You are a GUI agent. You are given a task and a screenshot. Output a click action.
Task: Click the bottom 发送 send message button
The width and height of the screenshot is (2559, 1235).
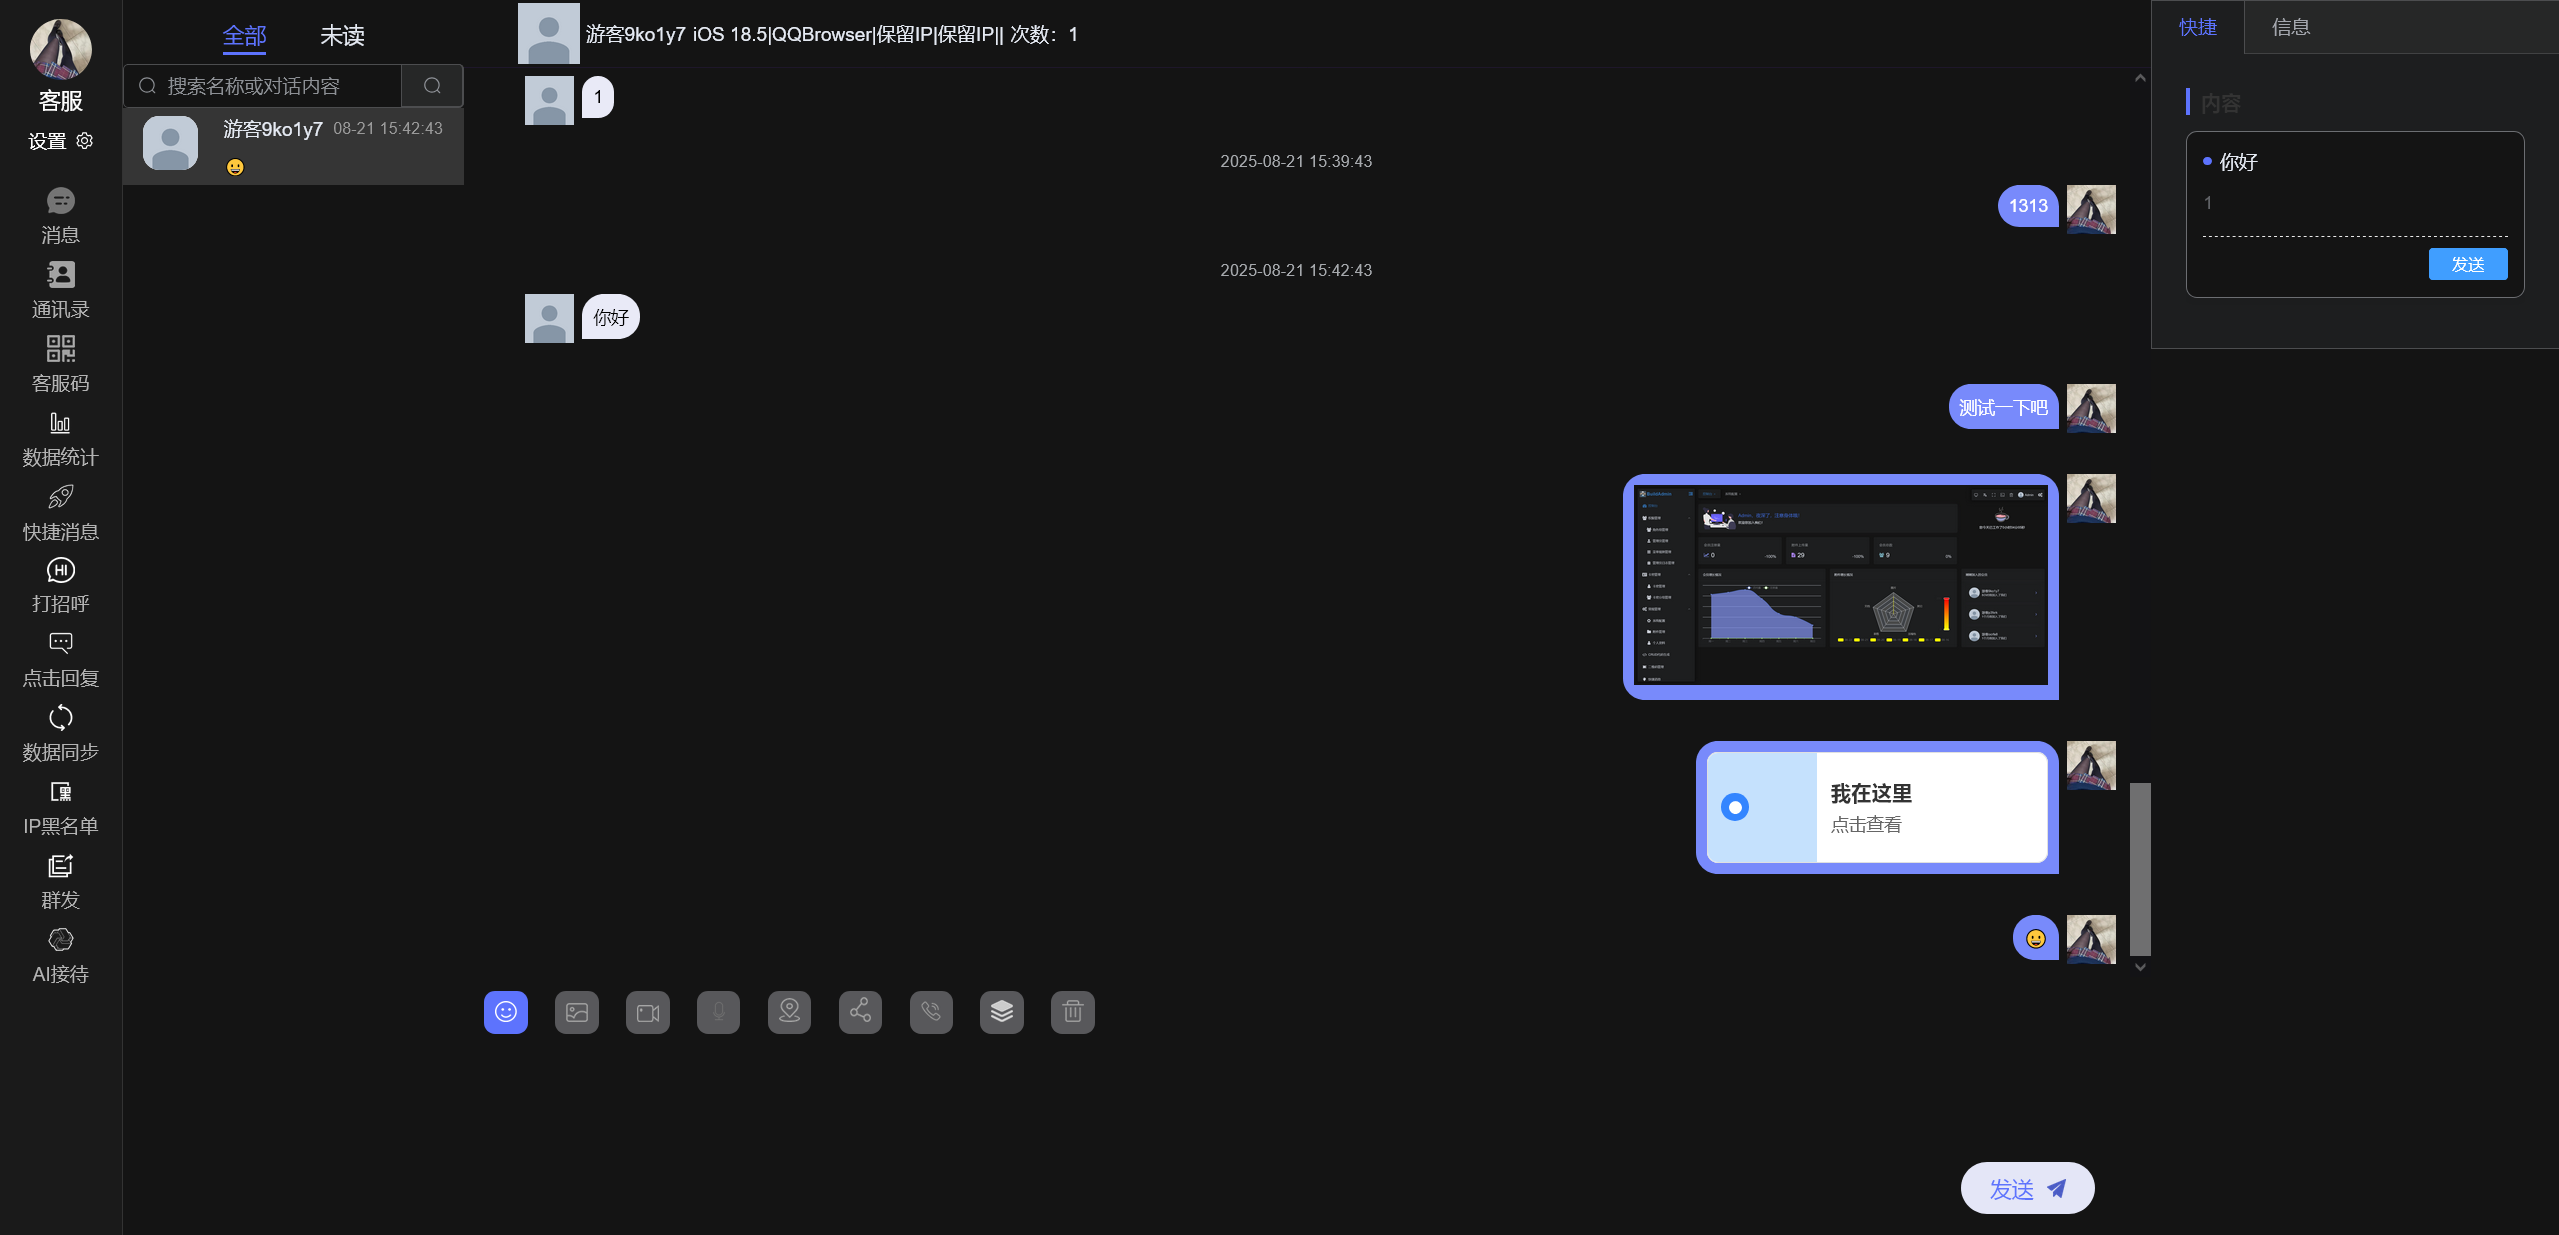[2026, 1188]
